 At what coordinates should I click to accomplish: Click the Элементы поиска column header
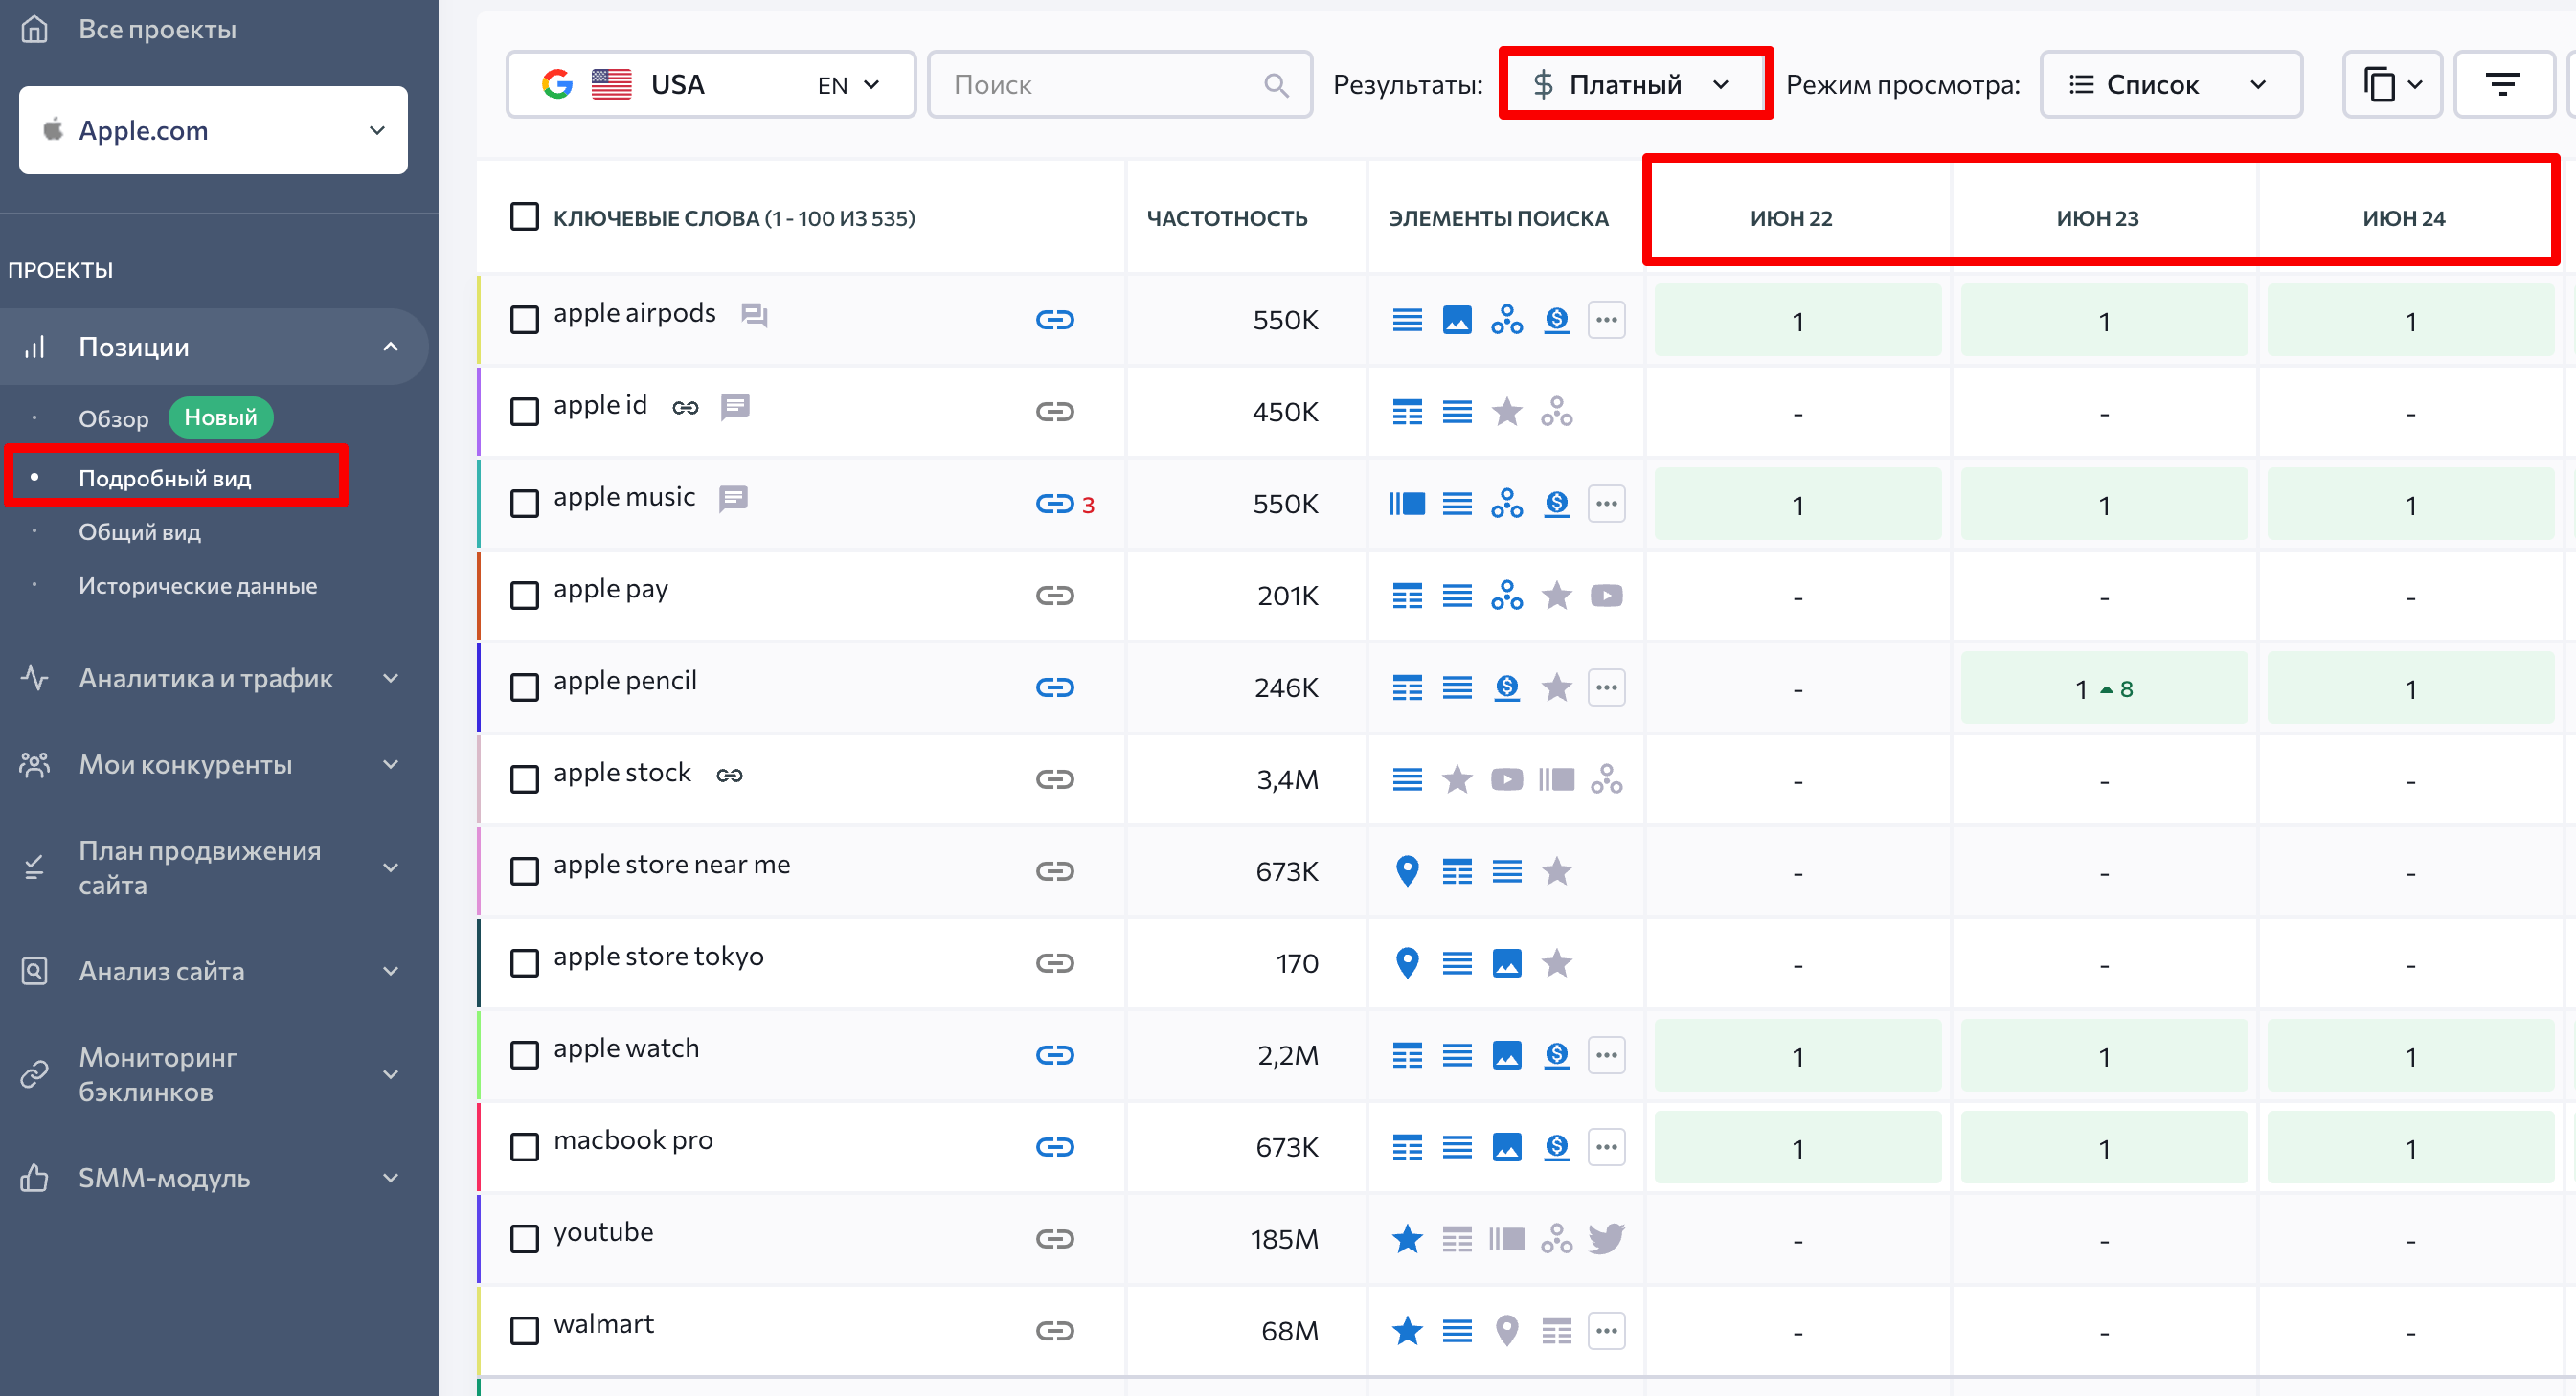point(1498,218)
